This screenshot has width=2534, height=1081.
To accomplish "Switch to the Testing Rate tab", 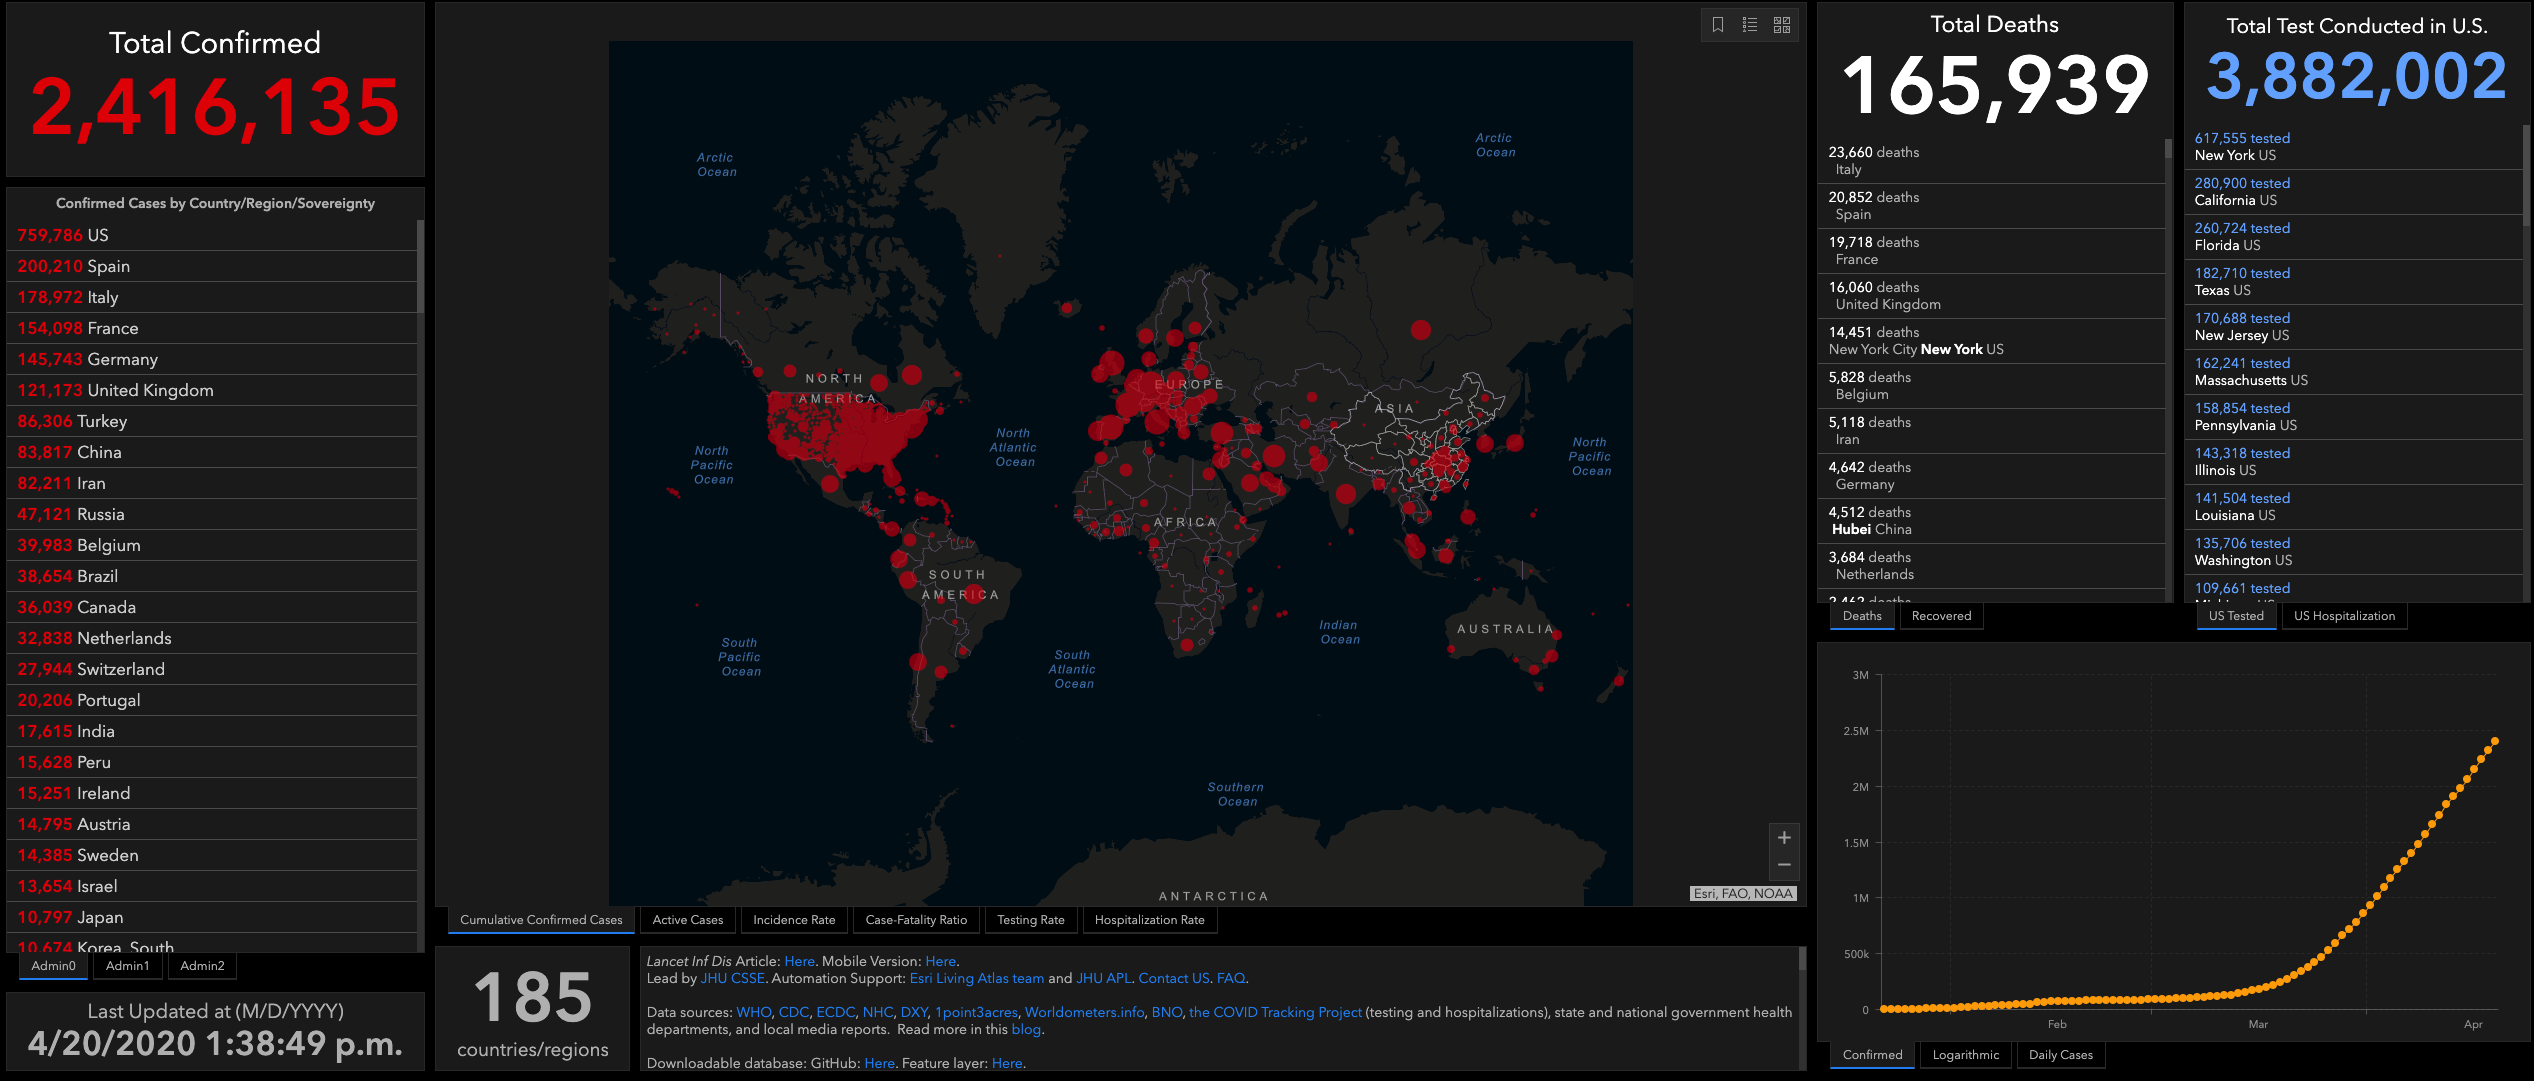I will coord(1031,920).
